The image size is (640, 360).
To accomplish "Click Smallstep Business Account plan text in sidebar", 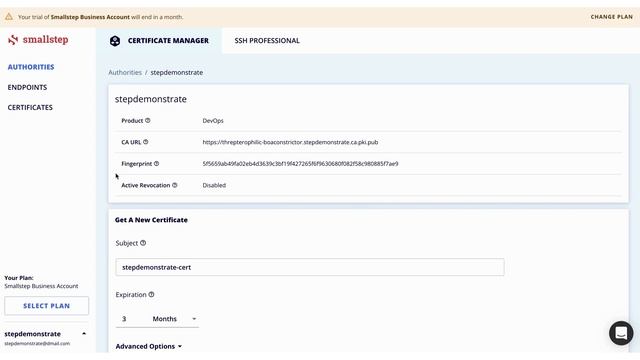I will click(41, 286).
